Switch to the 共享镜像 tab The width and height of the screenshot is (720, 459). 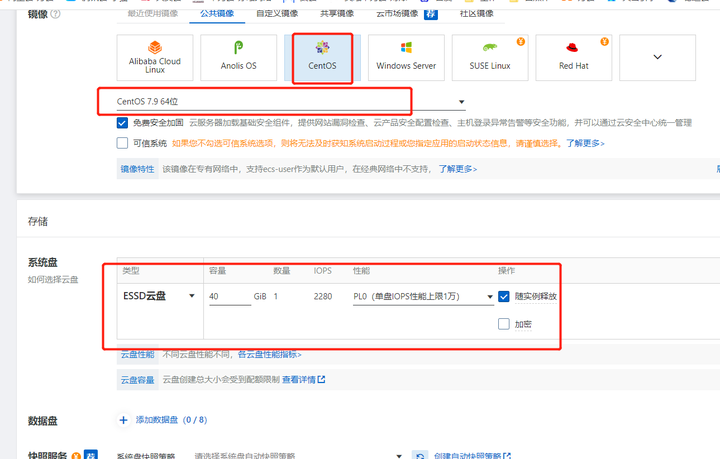(x=337, y=14)
